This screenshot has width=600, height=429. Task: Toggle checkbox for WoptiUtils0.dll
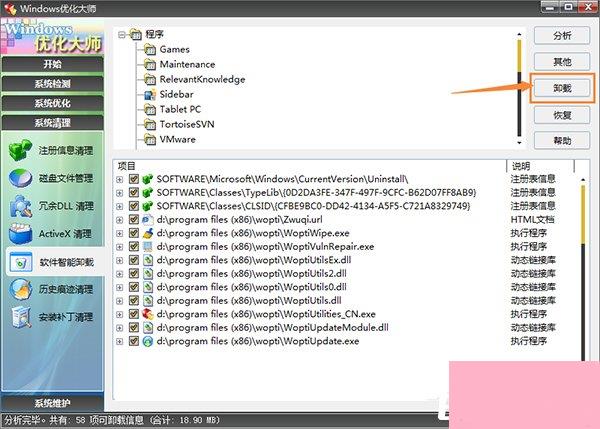tap(134, 287)
